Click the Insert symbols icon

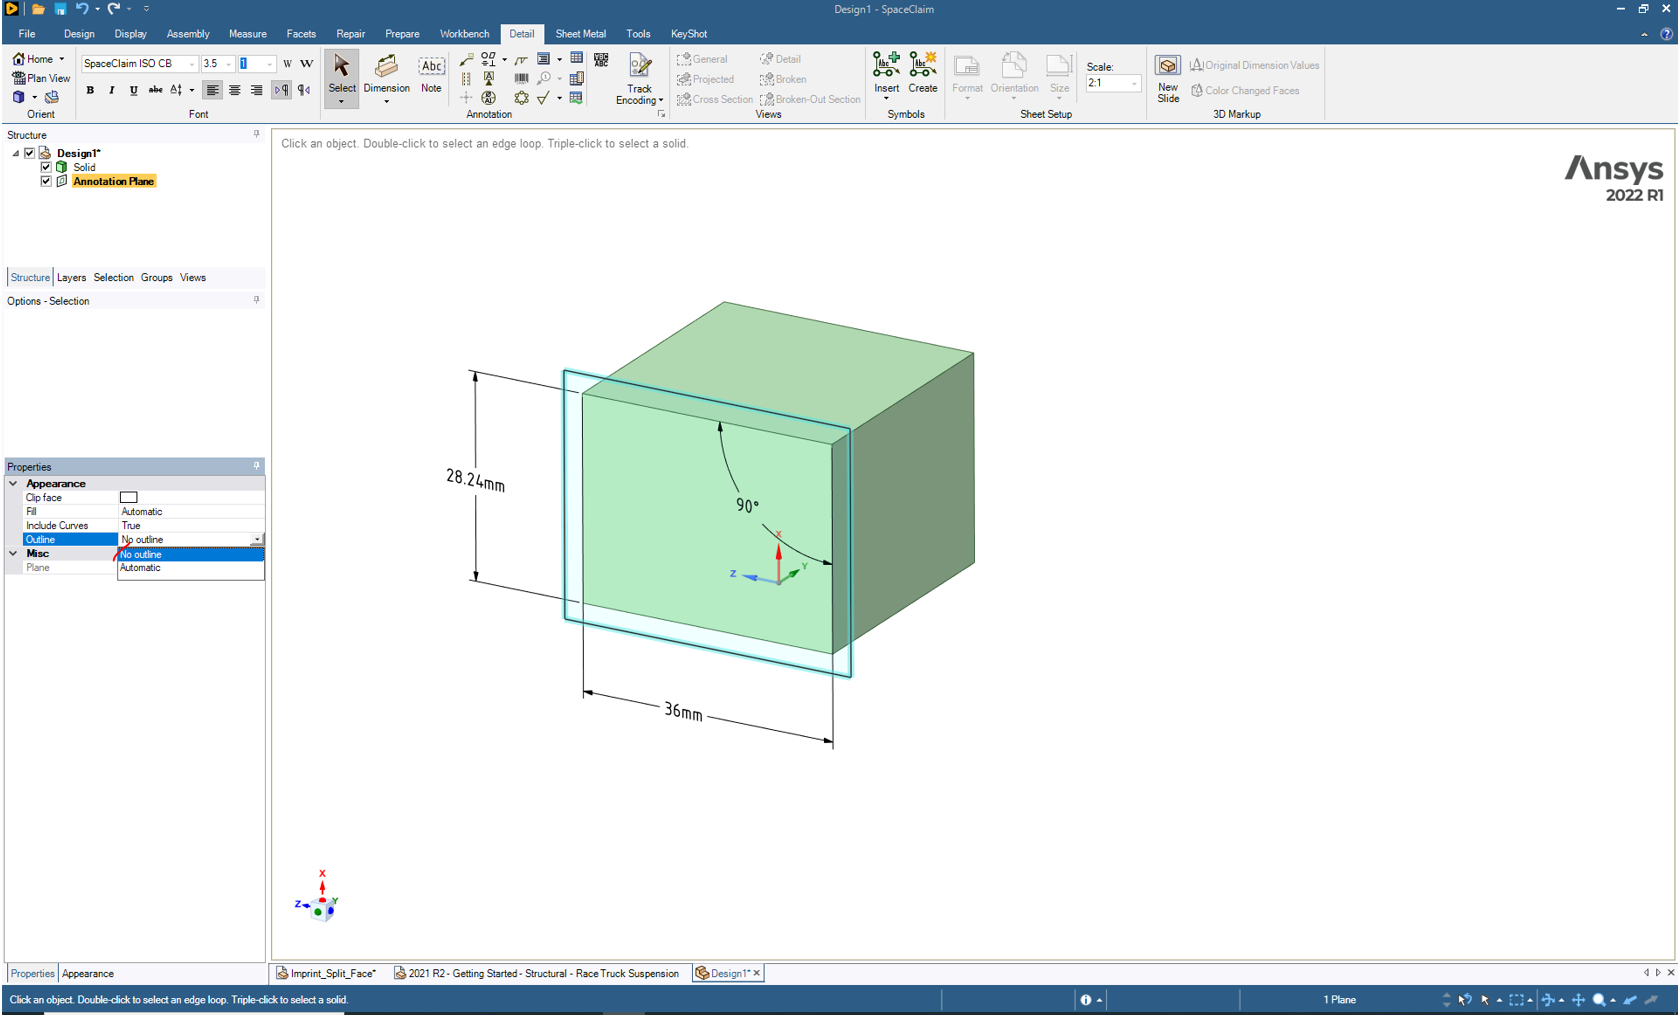click(x=886, y=73)
